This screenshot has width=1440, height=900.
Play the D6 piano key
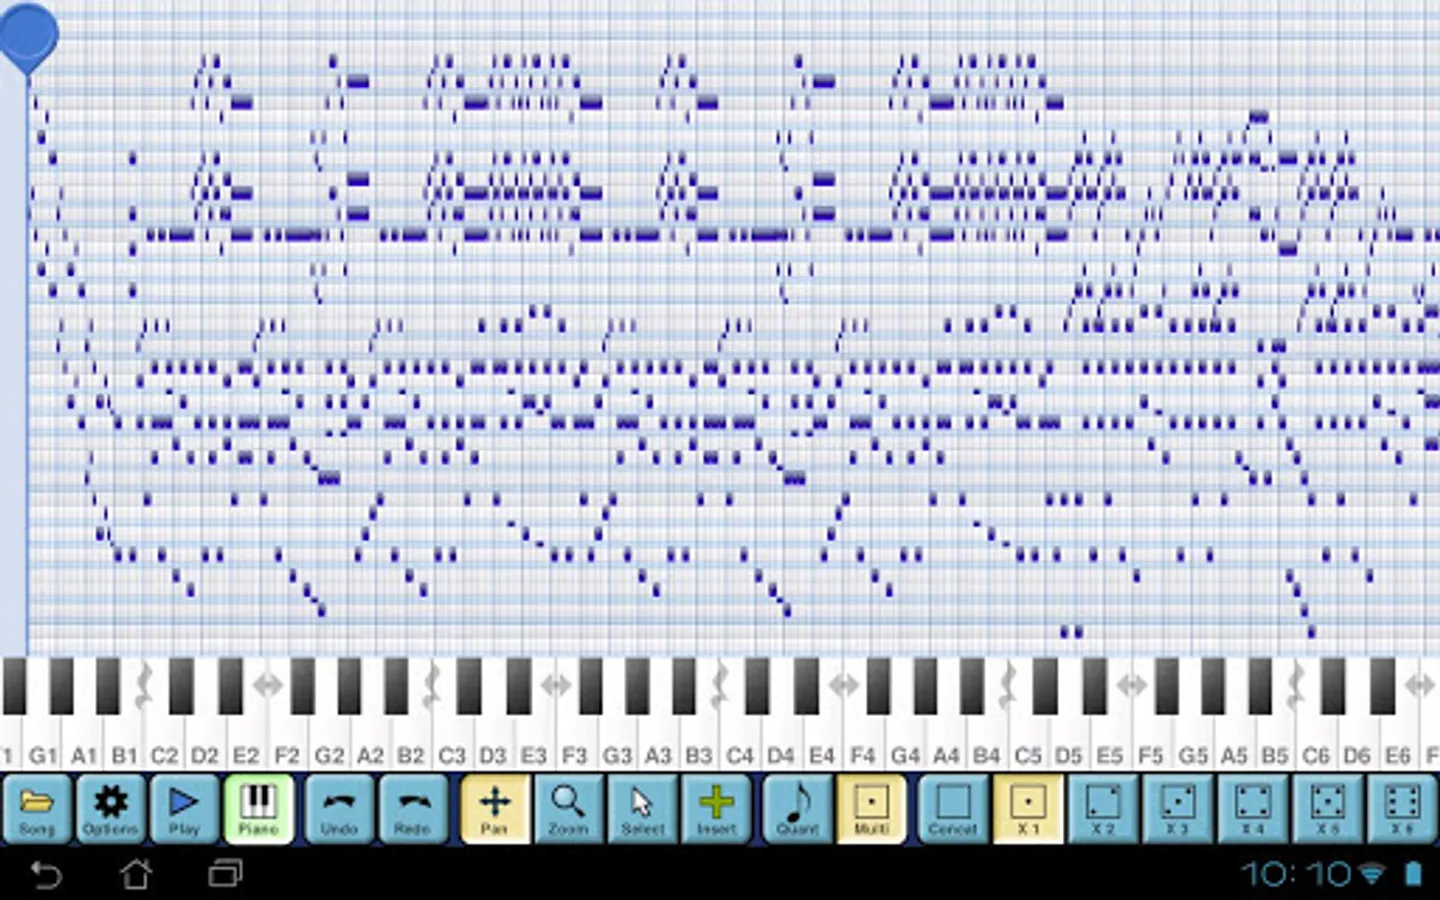1357,740
